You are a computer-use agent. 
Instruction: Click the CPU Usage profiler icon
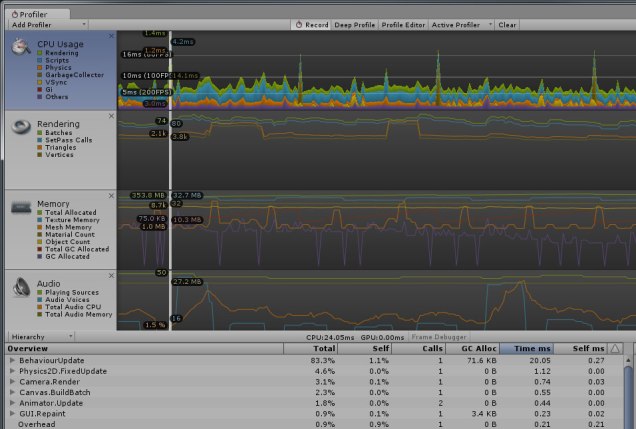(x=20, y=46)
